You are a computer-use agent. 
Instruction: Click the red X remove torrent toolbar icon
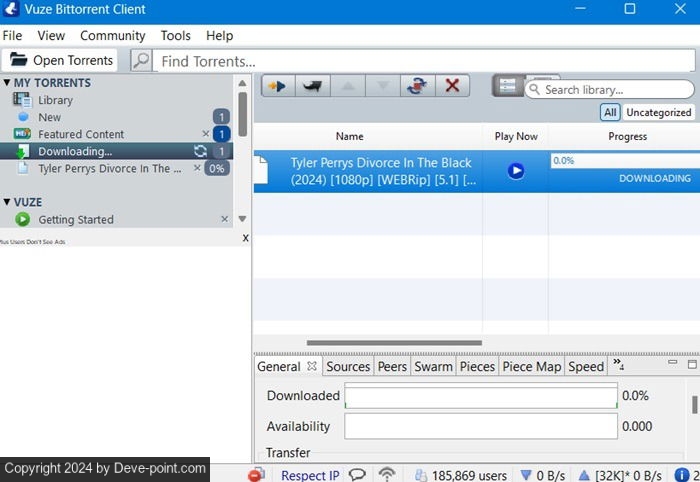451,87
